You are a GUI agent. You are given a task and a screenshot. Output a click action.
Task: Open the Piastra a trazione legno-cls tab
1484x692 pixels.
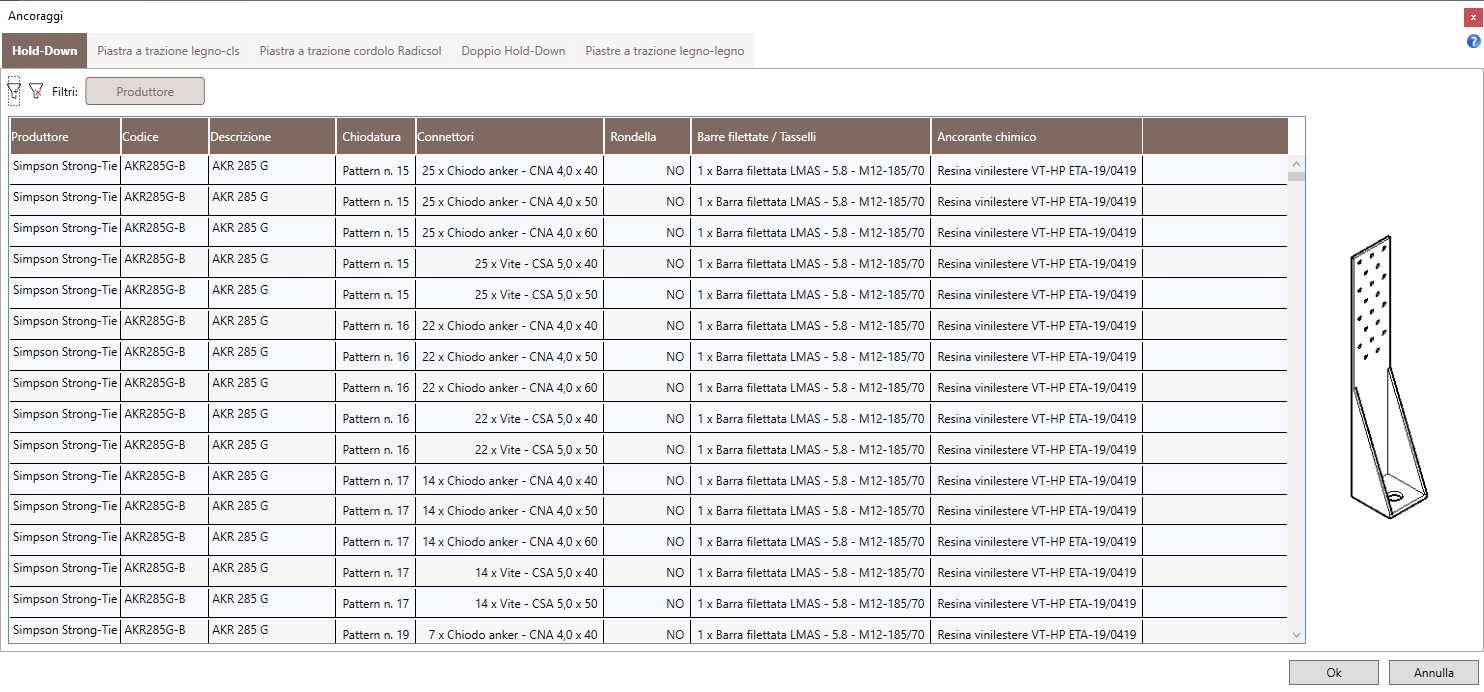tap(168, 51)
